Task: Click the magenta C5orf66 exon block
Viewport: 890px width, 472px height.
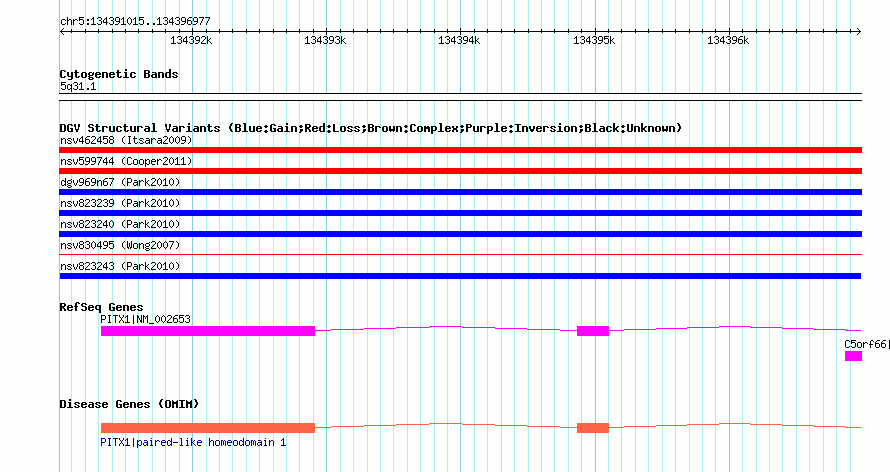Action: pos(854,356)
